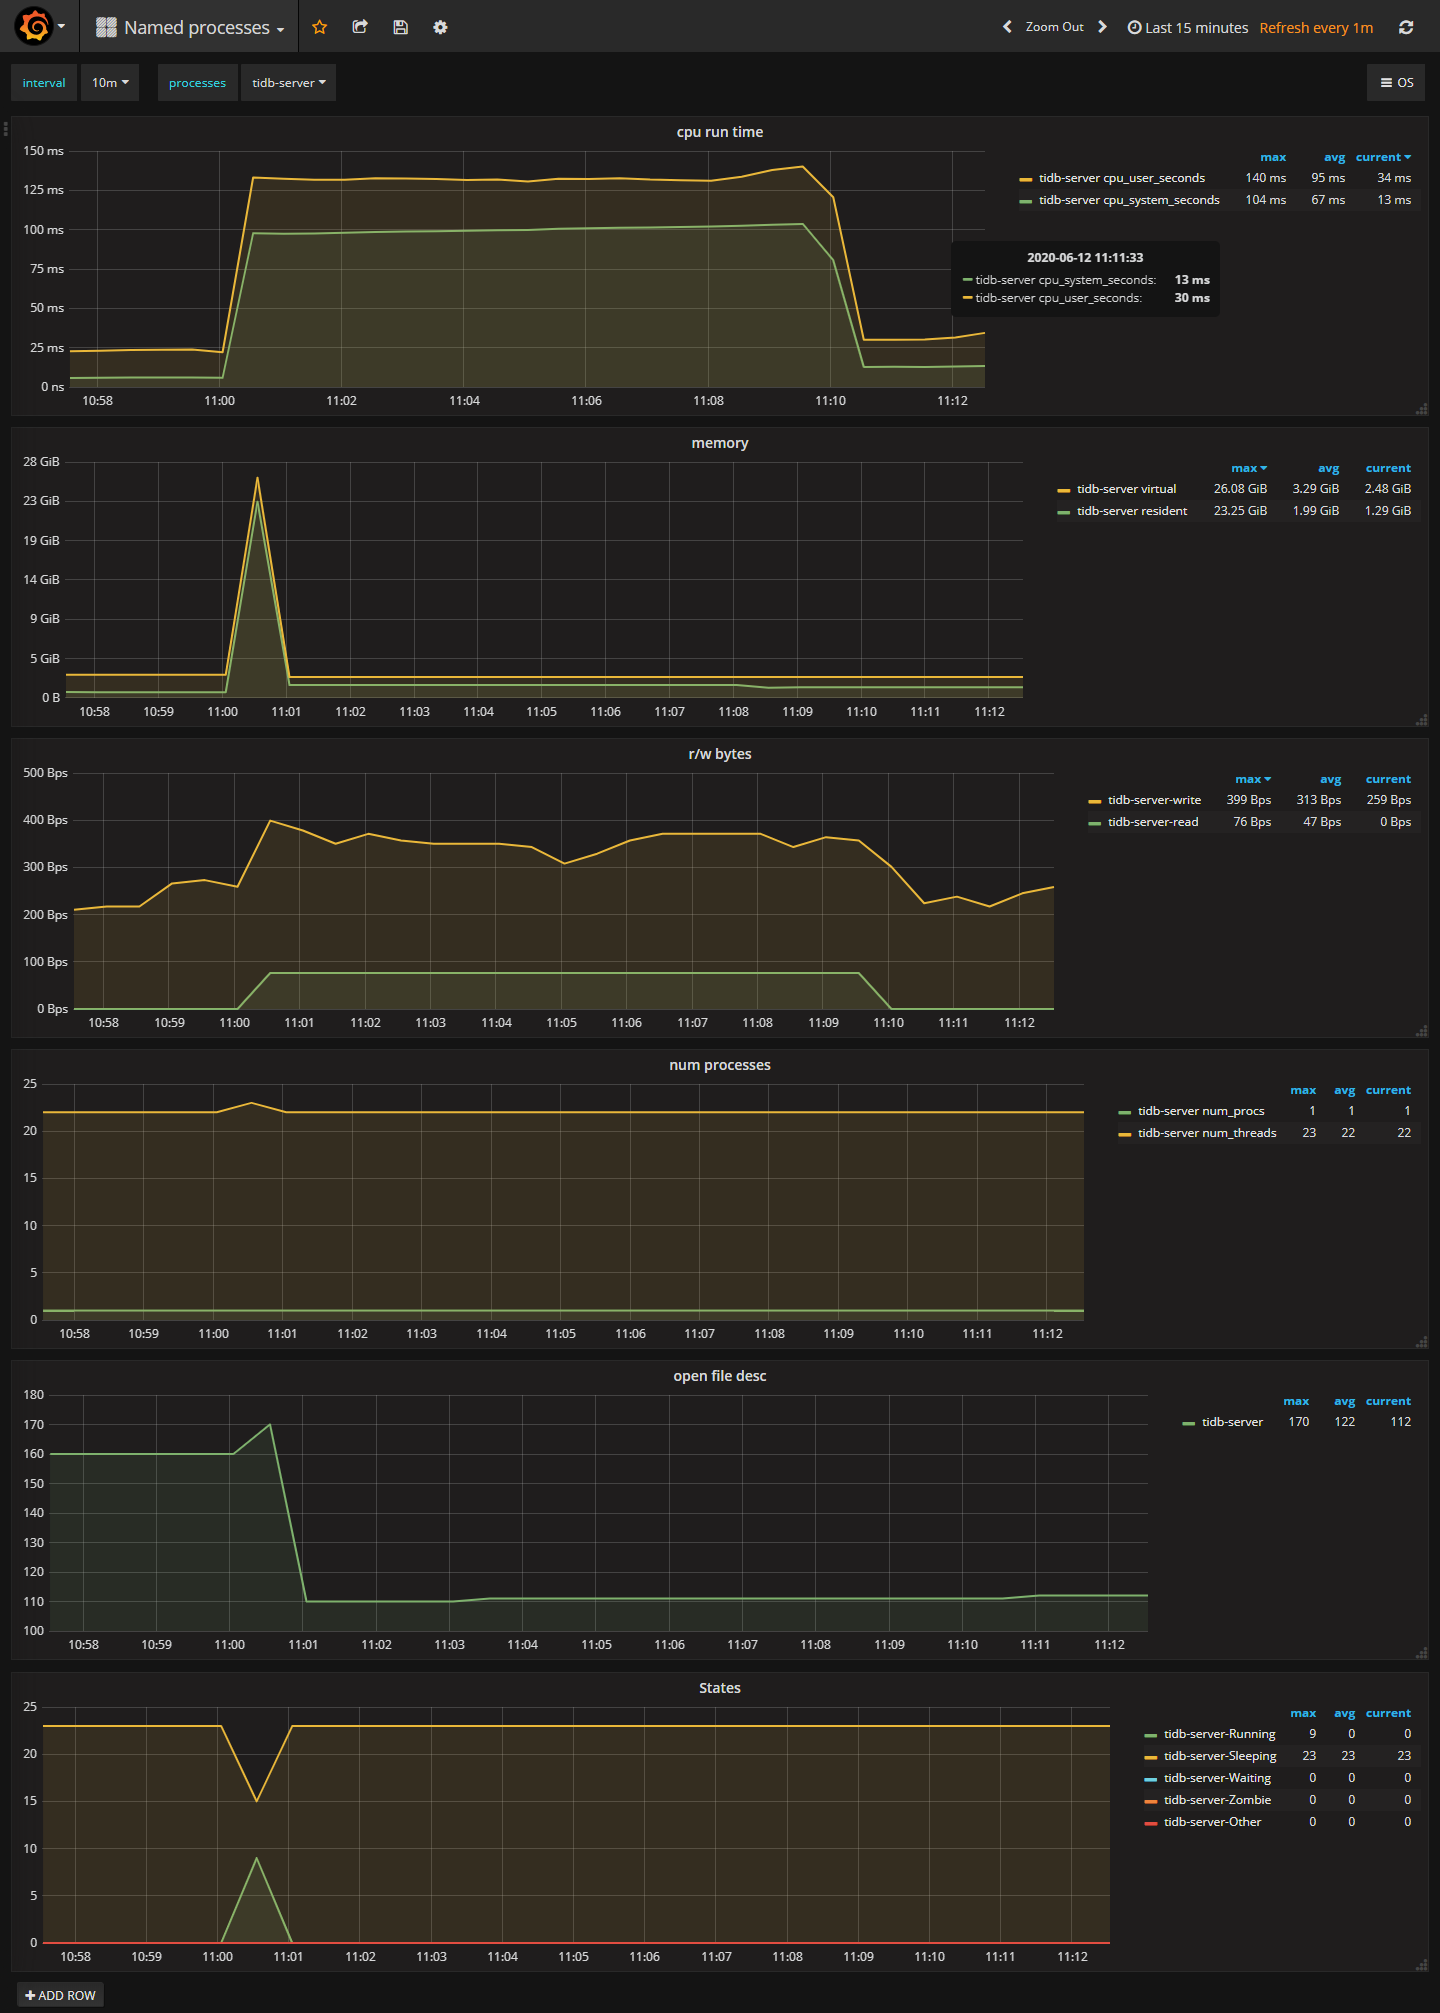Click the processes variable label
The image size is (1440, 2013).
click(197, 83)
